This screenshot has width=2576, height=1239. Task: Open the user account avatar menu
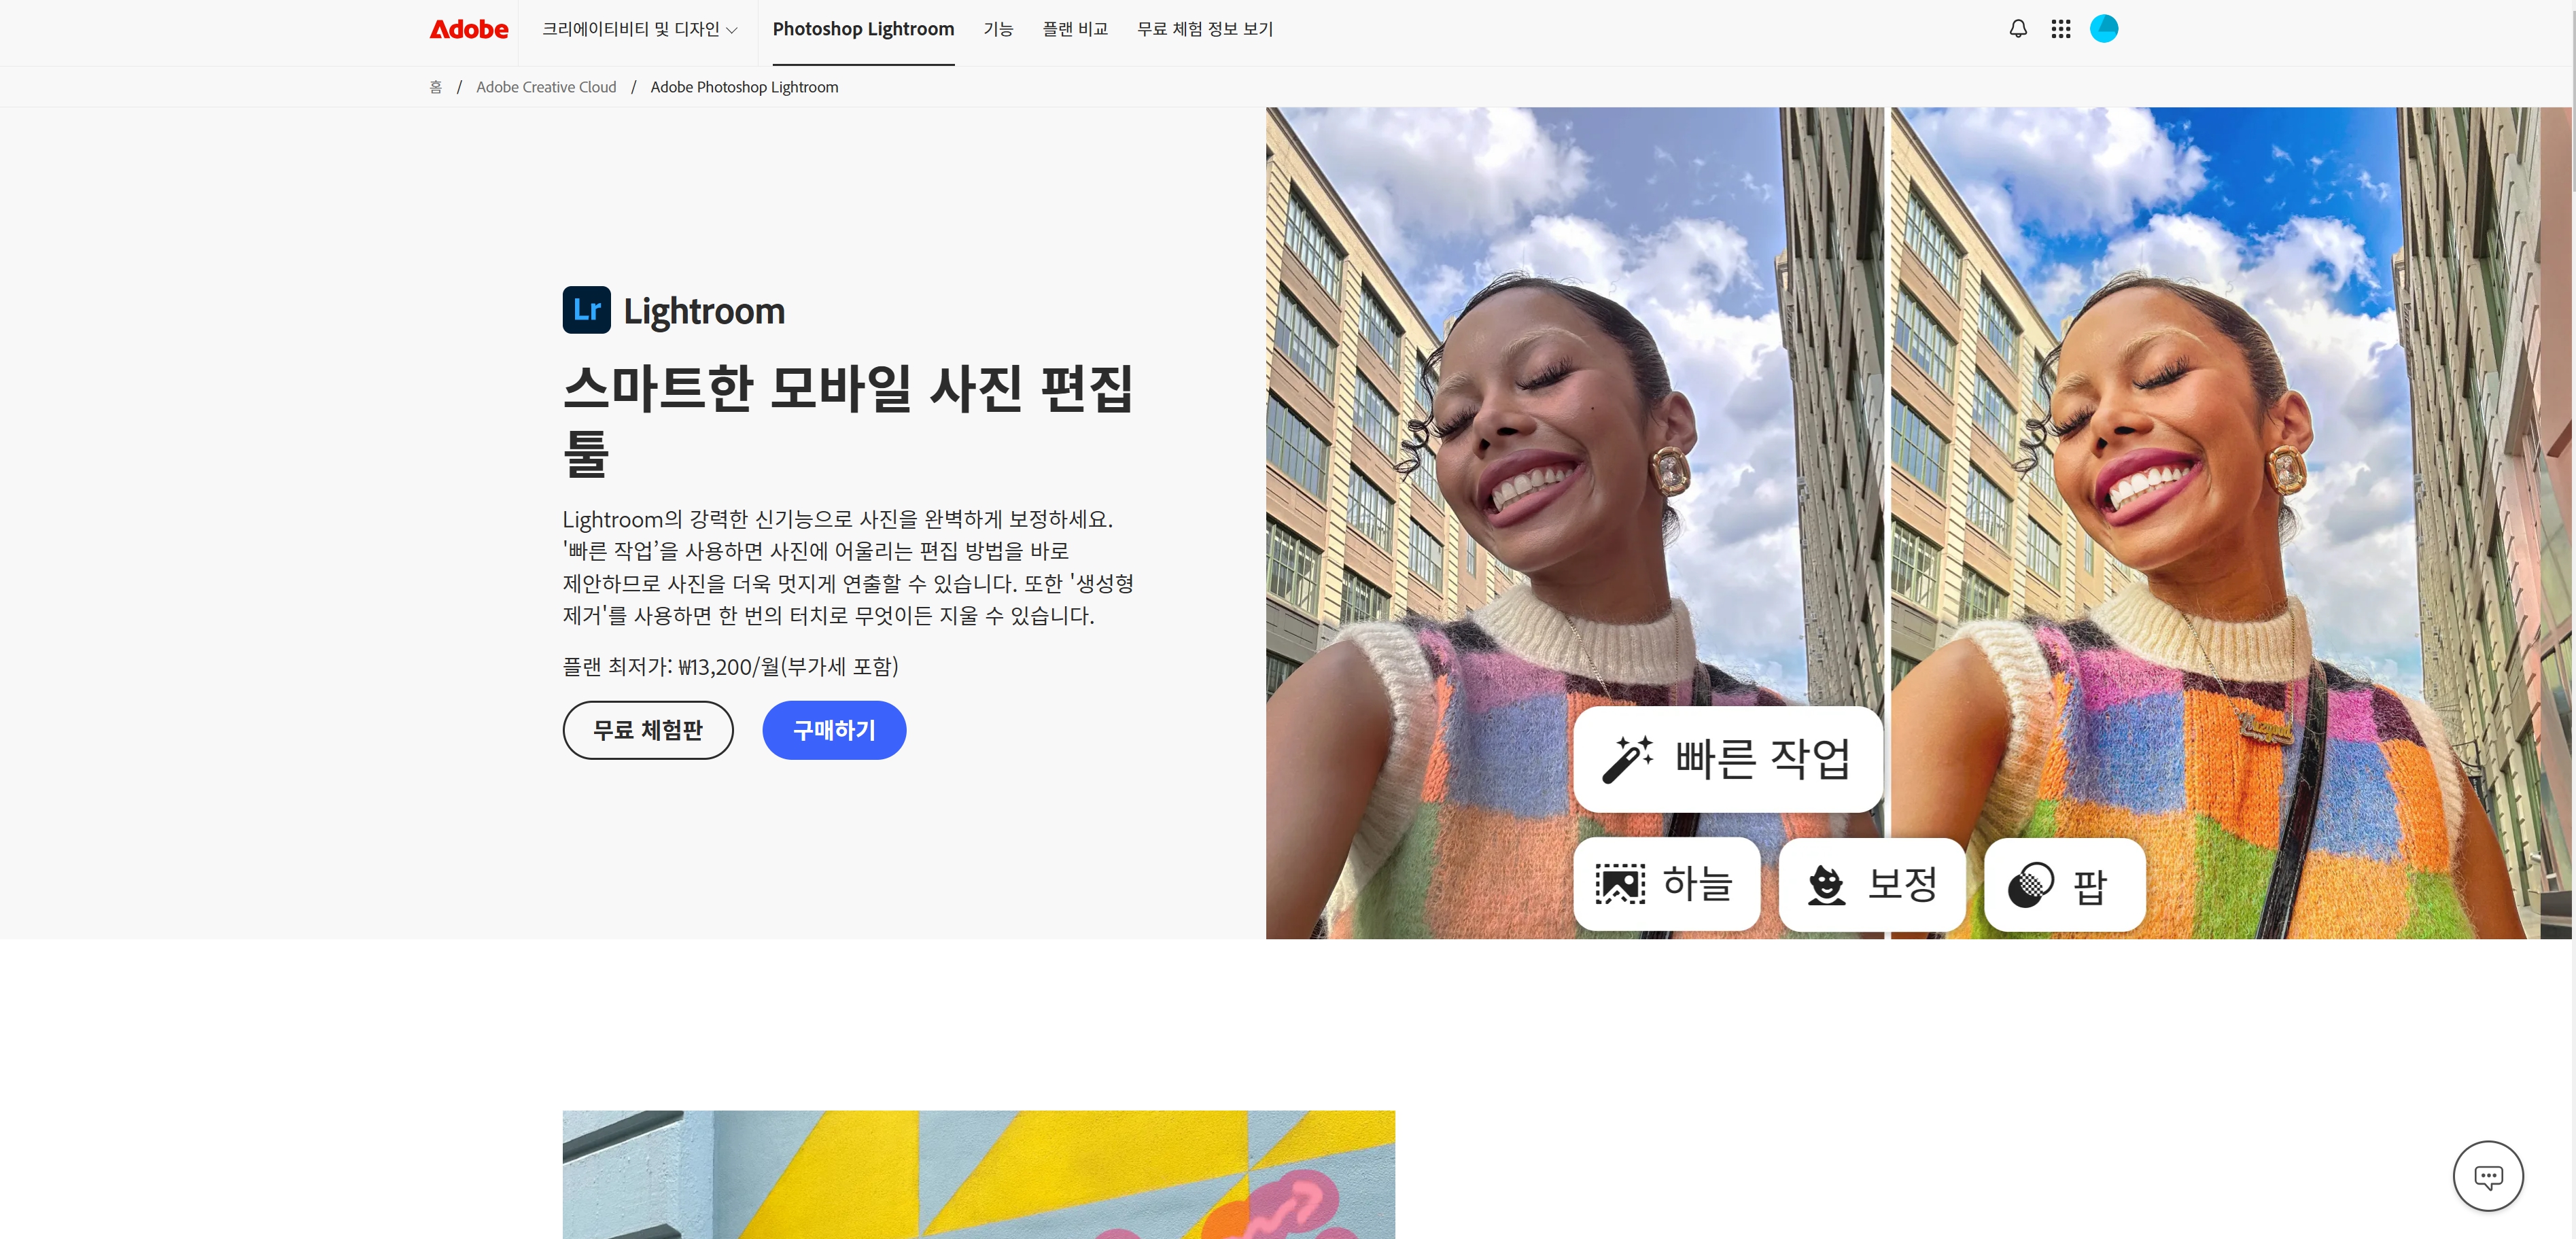point(2104,29)
